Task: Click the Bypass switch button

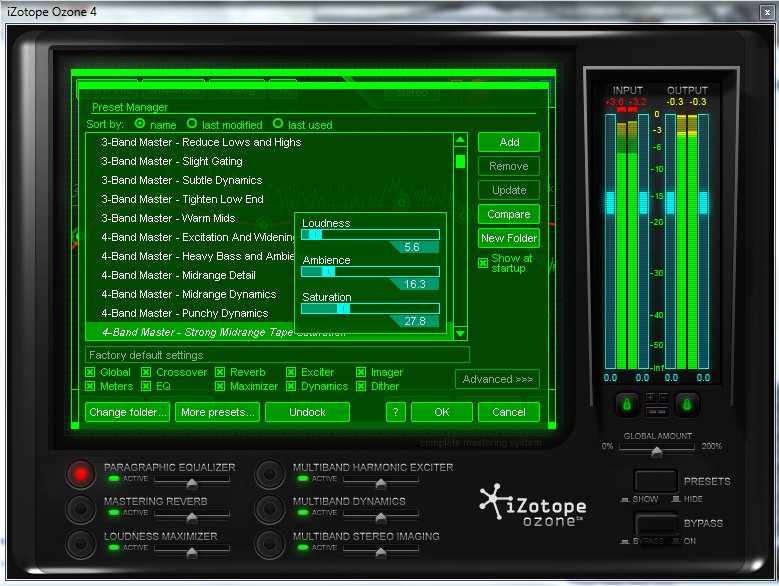Action: click(656, 523)
